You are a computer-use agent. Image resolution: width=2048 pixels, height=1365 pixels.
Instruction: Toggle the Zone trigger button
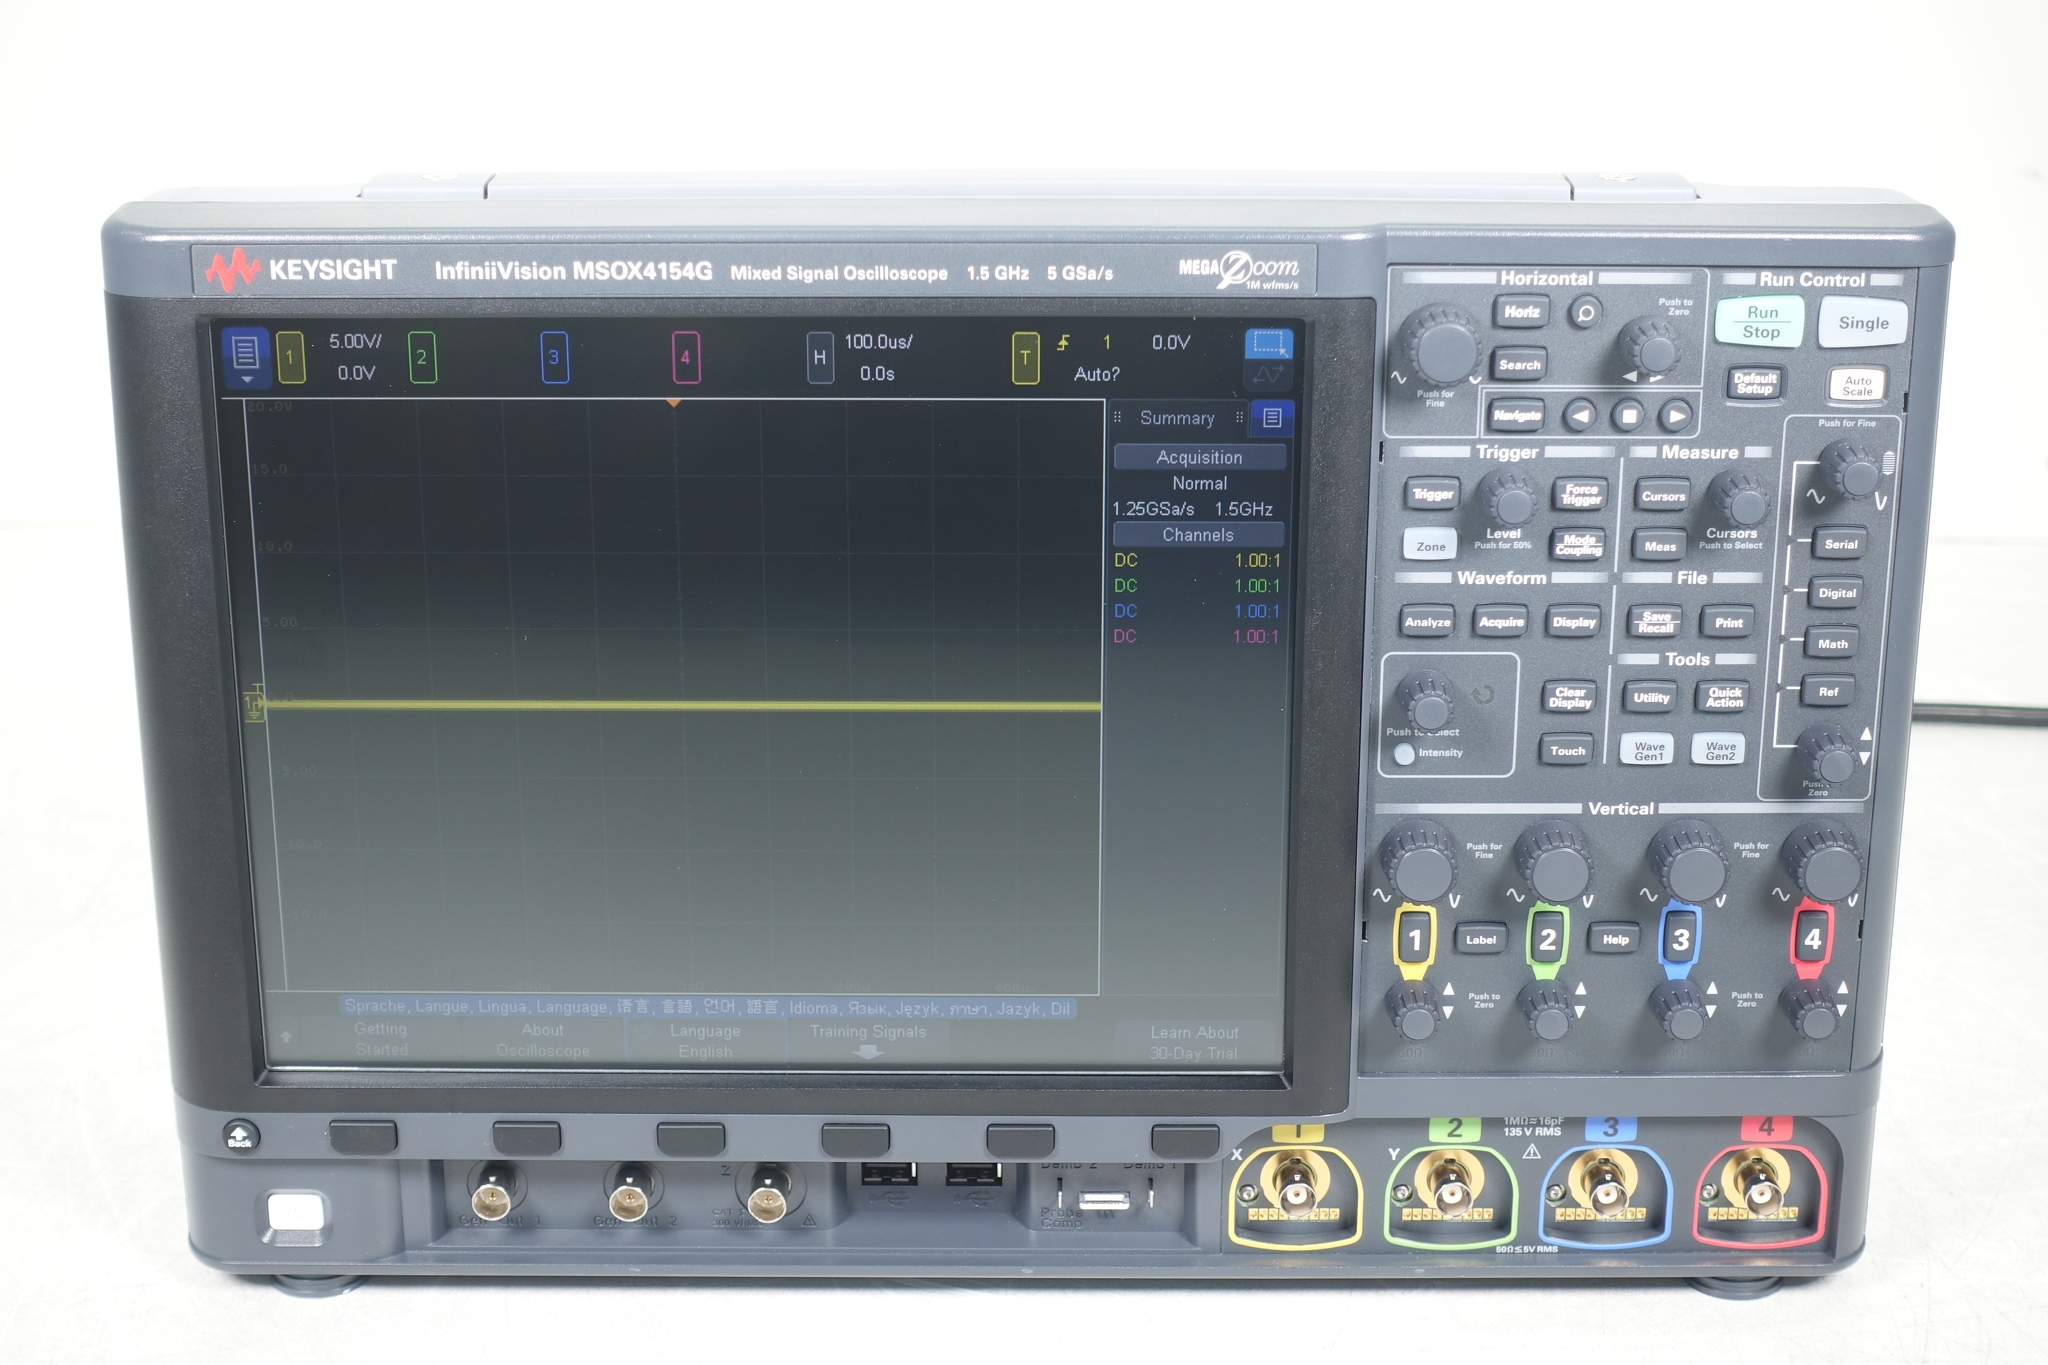click(x=1430, y=546)
